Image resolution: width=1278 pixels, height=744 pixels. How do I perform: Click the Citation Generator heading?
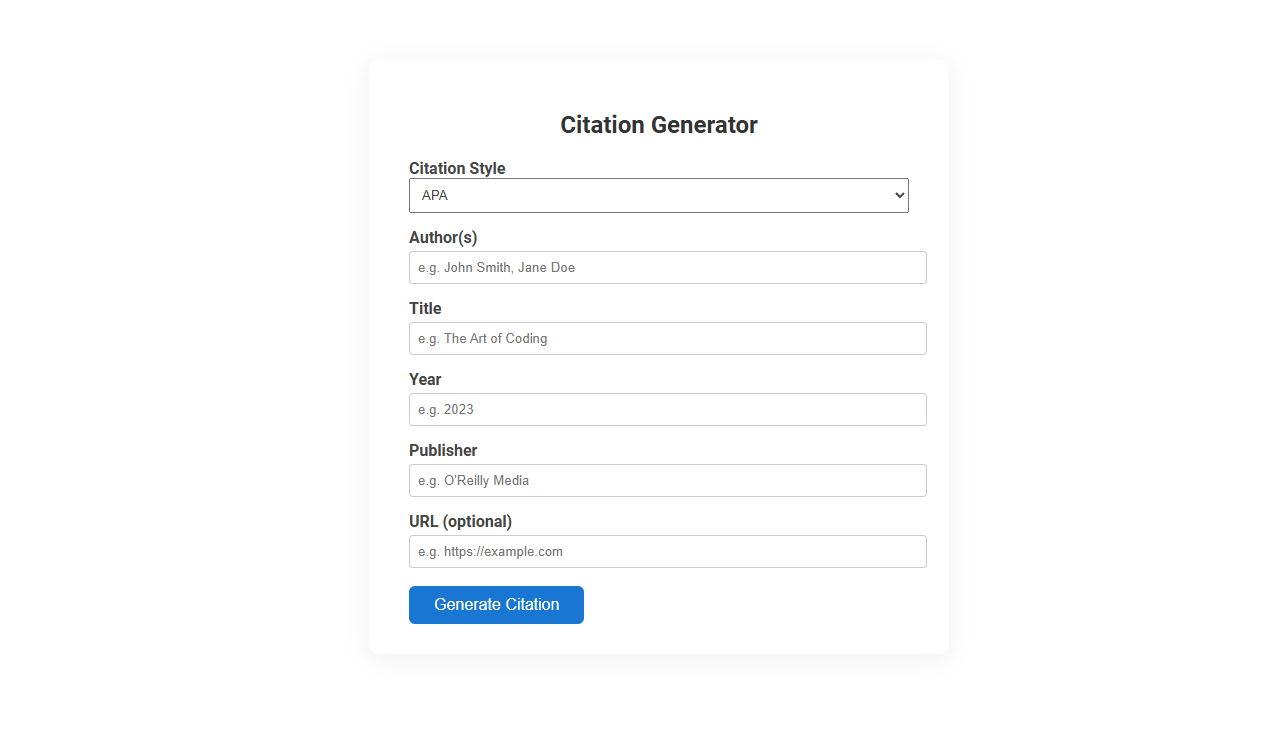point(658,124)
